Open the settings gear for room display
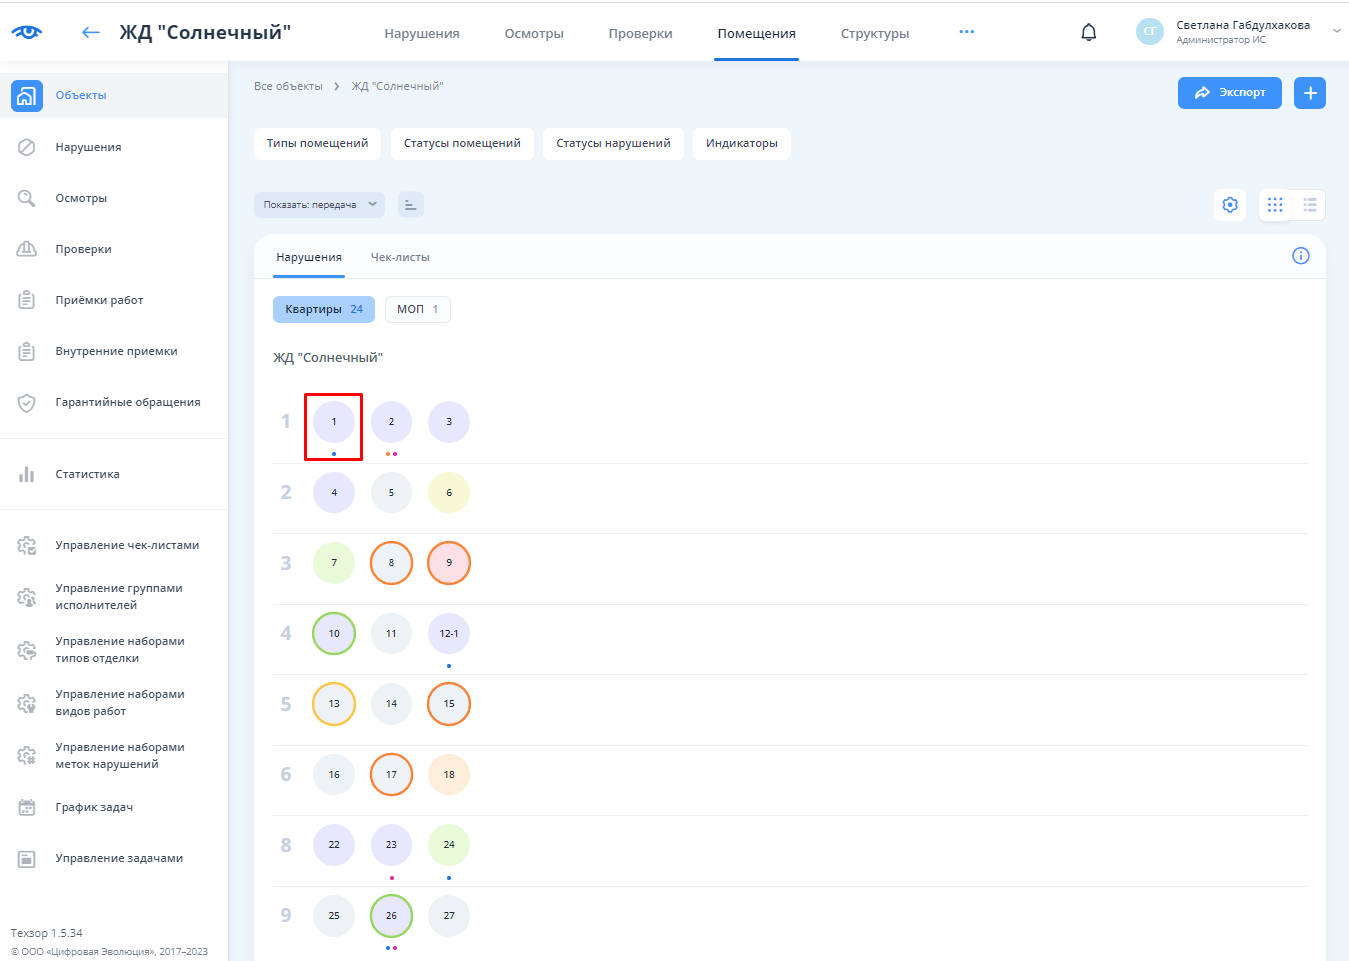 tap(1230, 205)
